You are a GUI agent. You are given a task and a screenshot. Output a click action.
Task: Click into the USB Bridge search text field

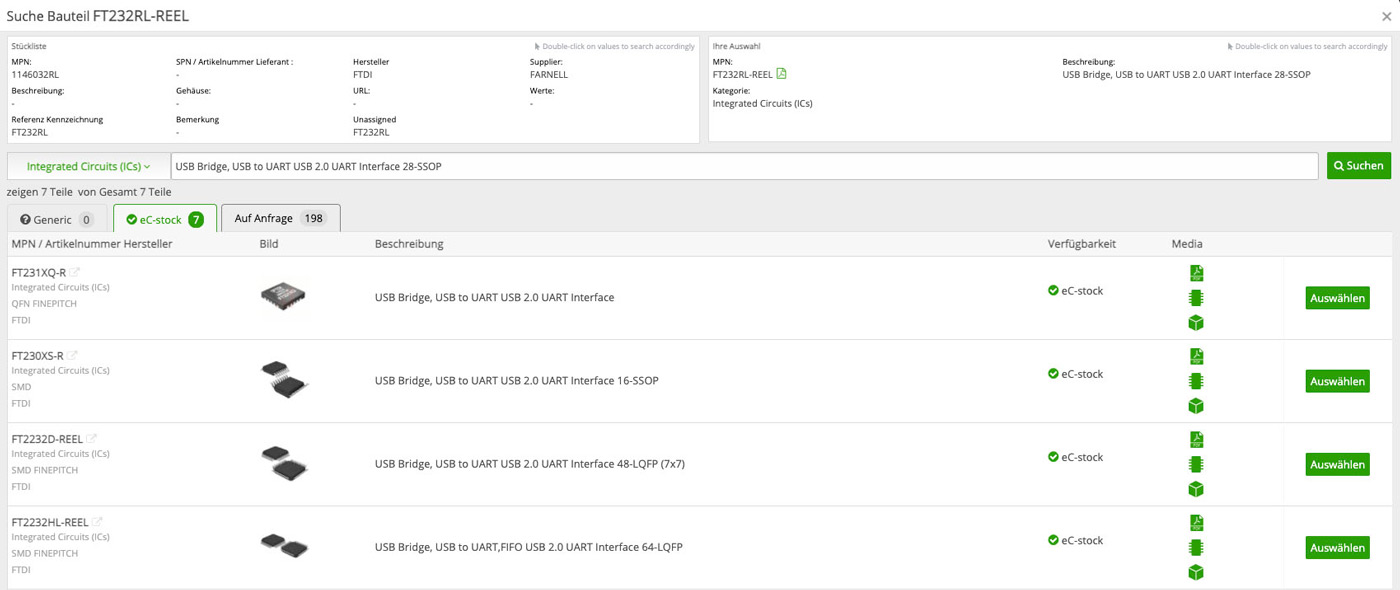tap(743, 166)
